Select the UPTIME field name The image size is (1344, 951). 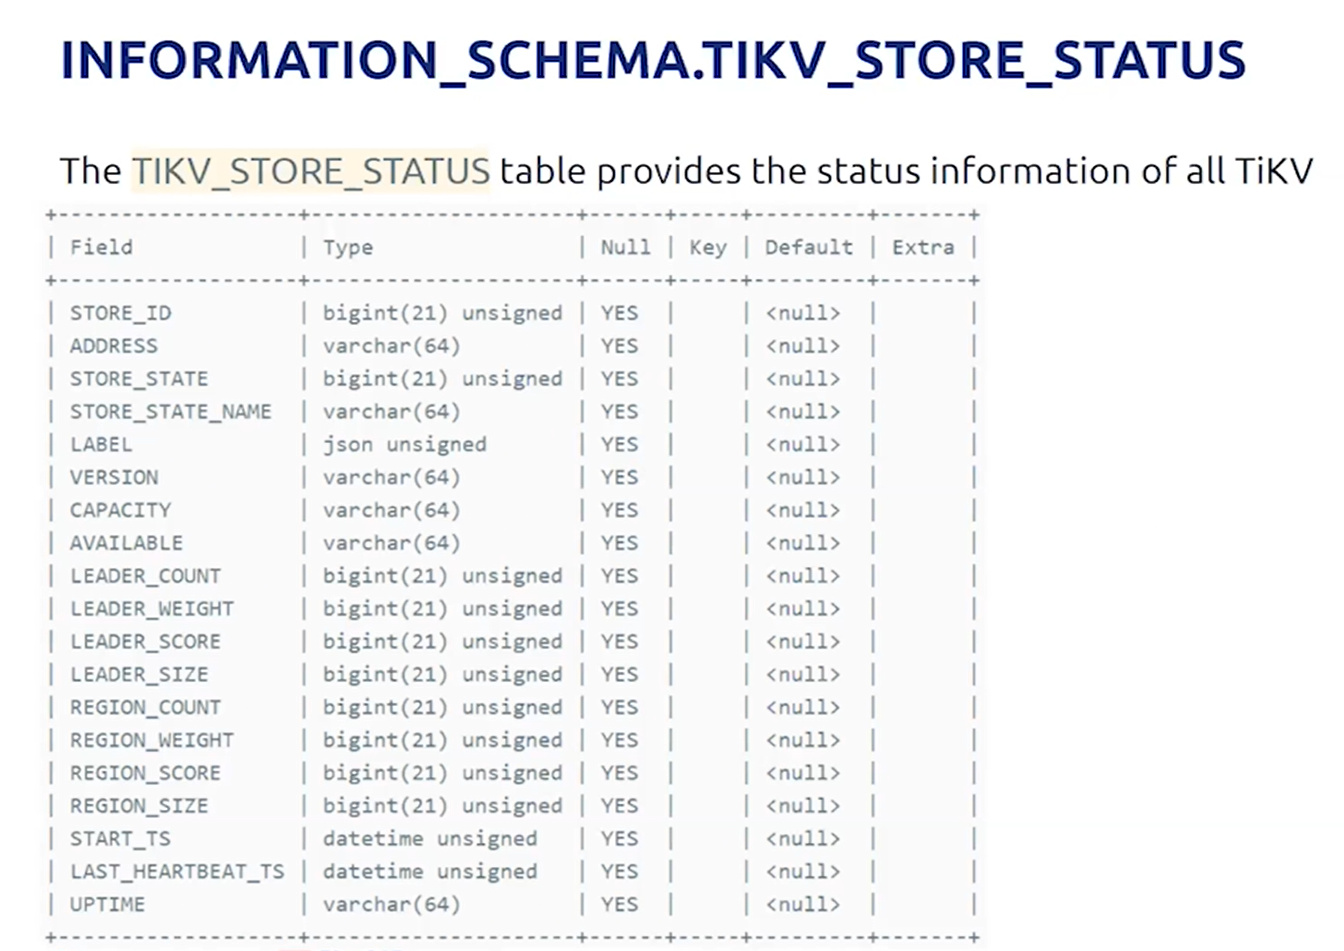click(x=107, y=905)
